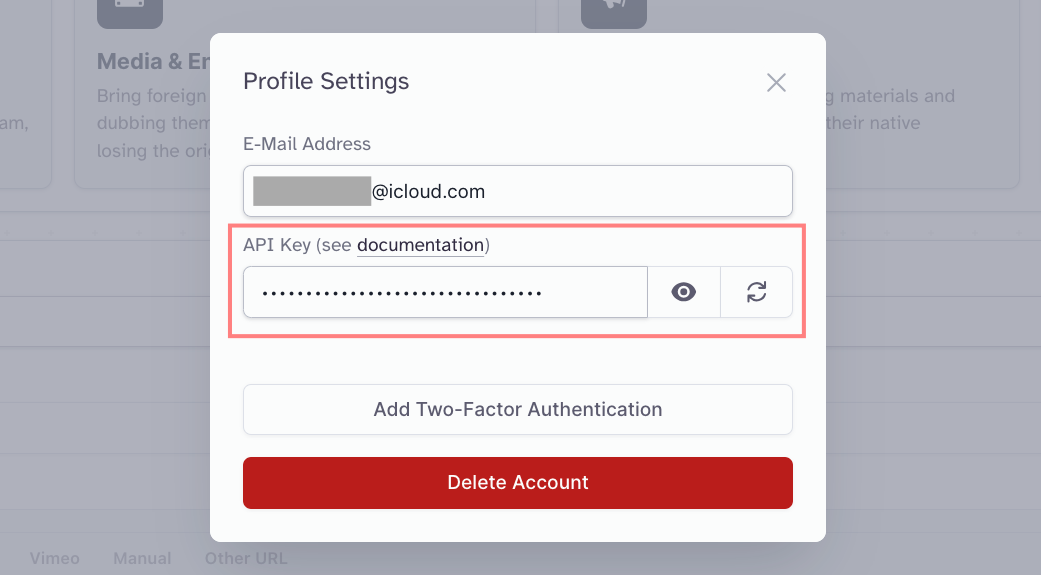Click the megaphone icon on right card
This screenshot has height=575, width=1041.
(x=614, y=12)
